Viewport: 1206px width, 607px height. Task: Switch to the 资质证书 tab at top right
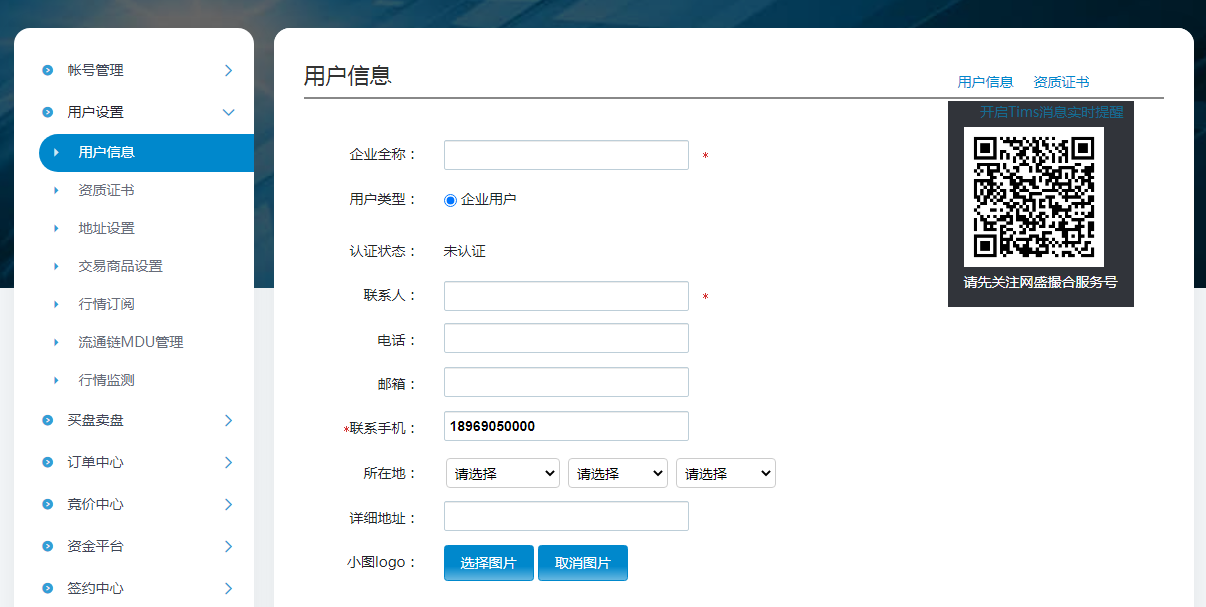tap(1061, 82)
